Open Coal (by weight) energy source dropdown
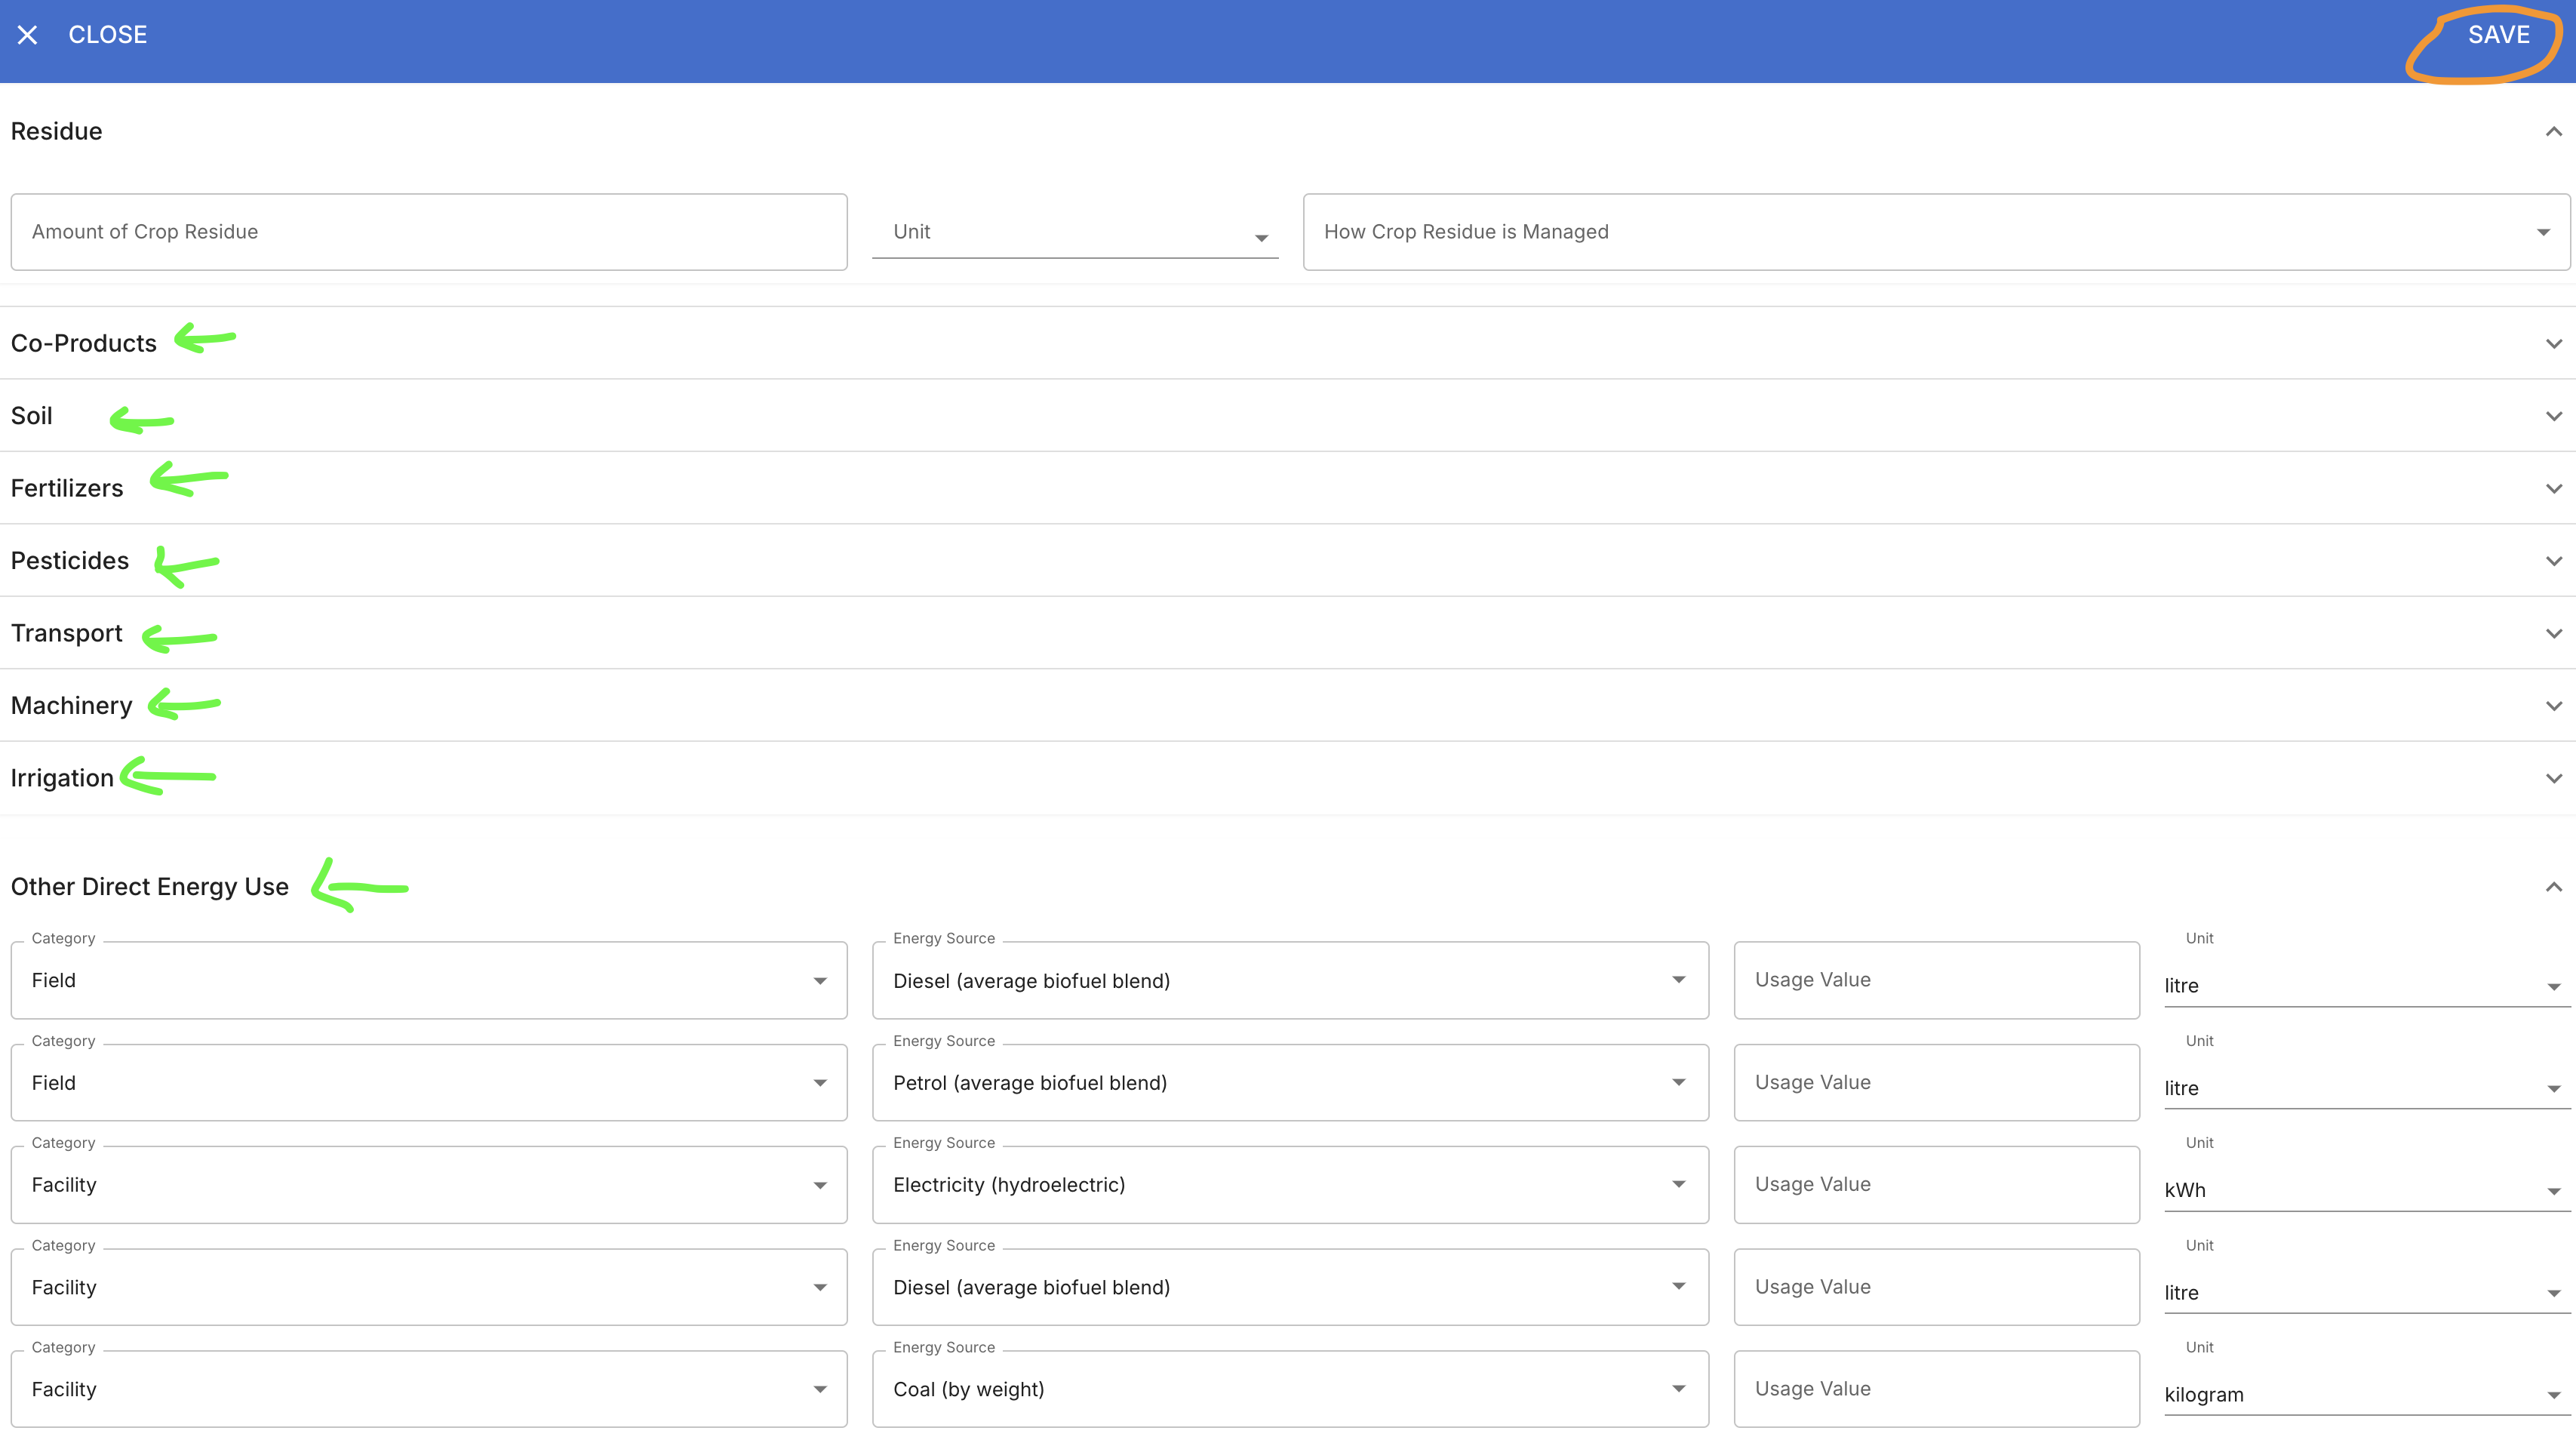This screenshot has height=1440, width=2576. click(x=1289, y=1389)
